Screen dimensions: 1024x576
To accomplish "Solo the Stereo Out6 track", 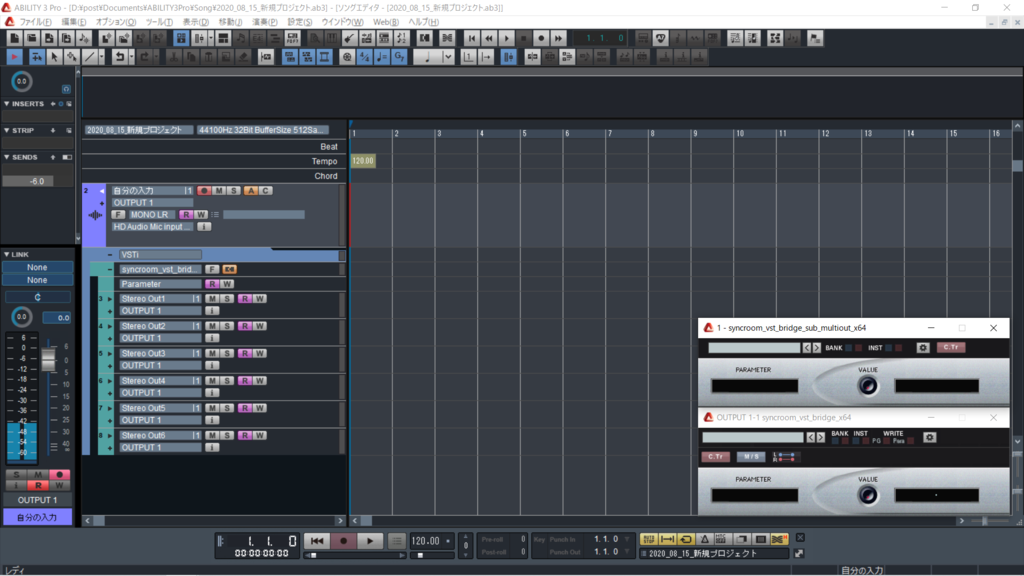I will (227, 436).
